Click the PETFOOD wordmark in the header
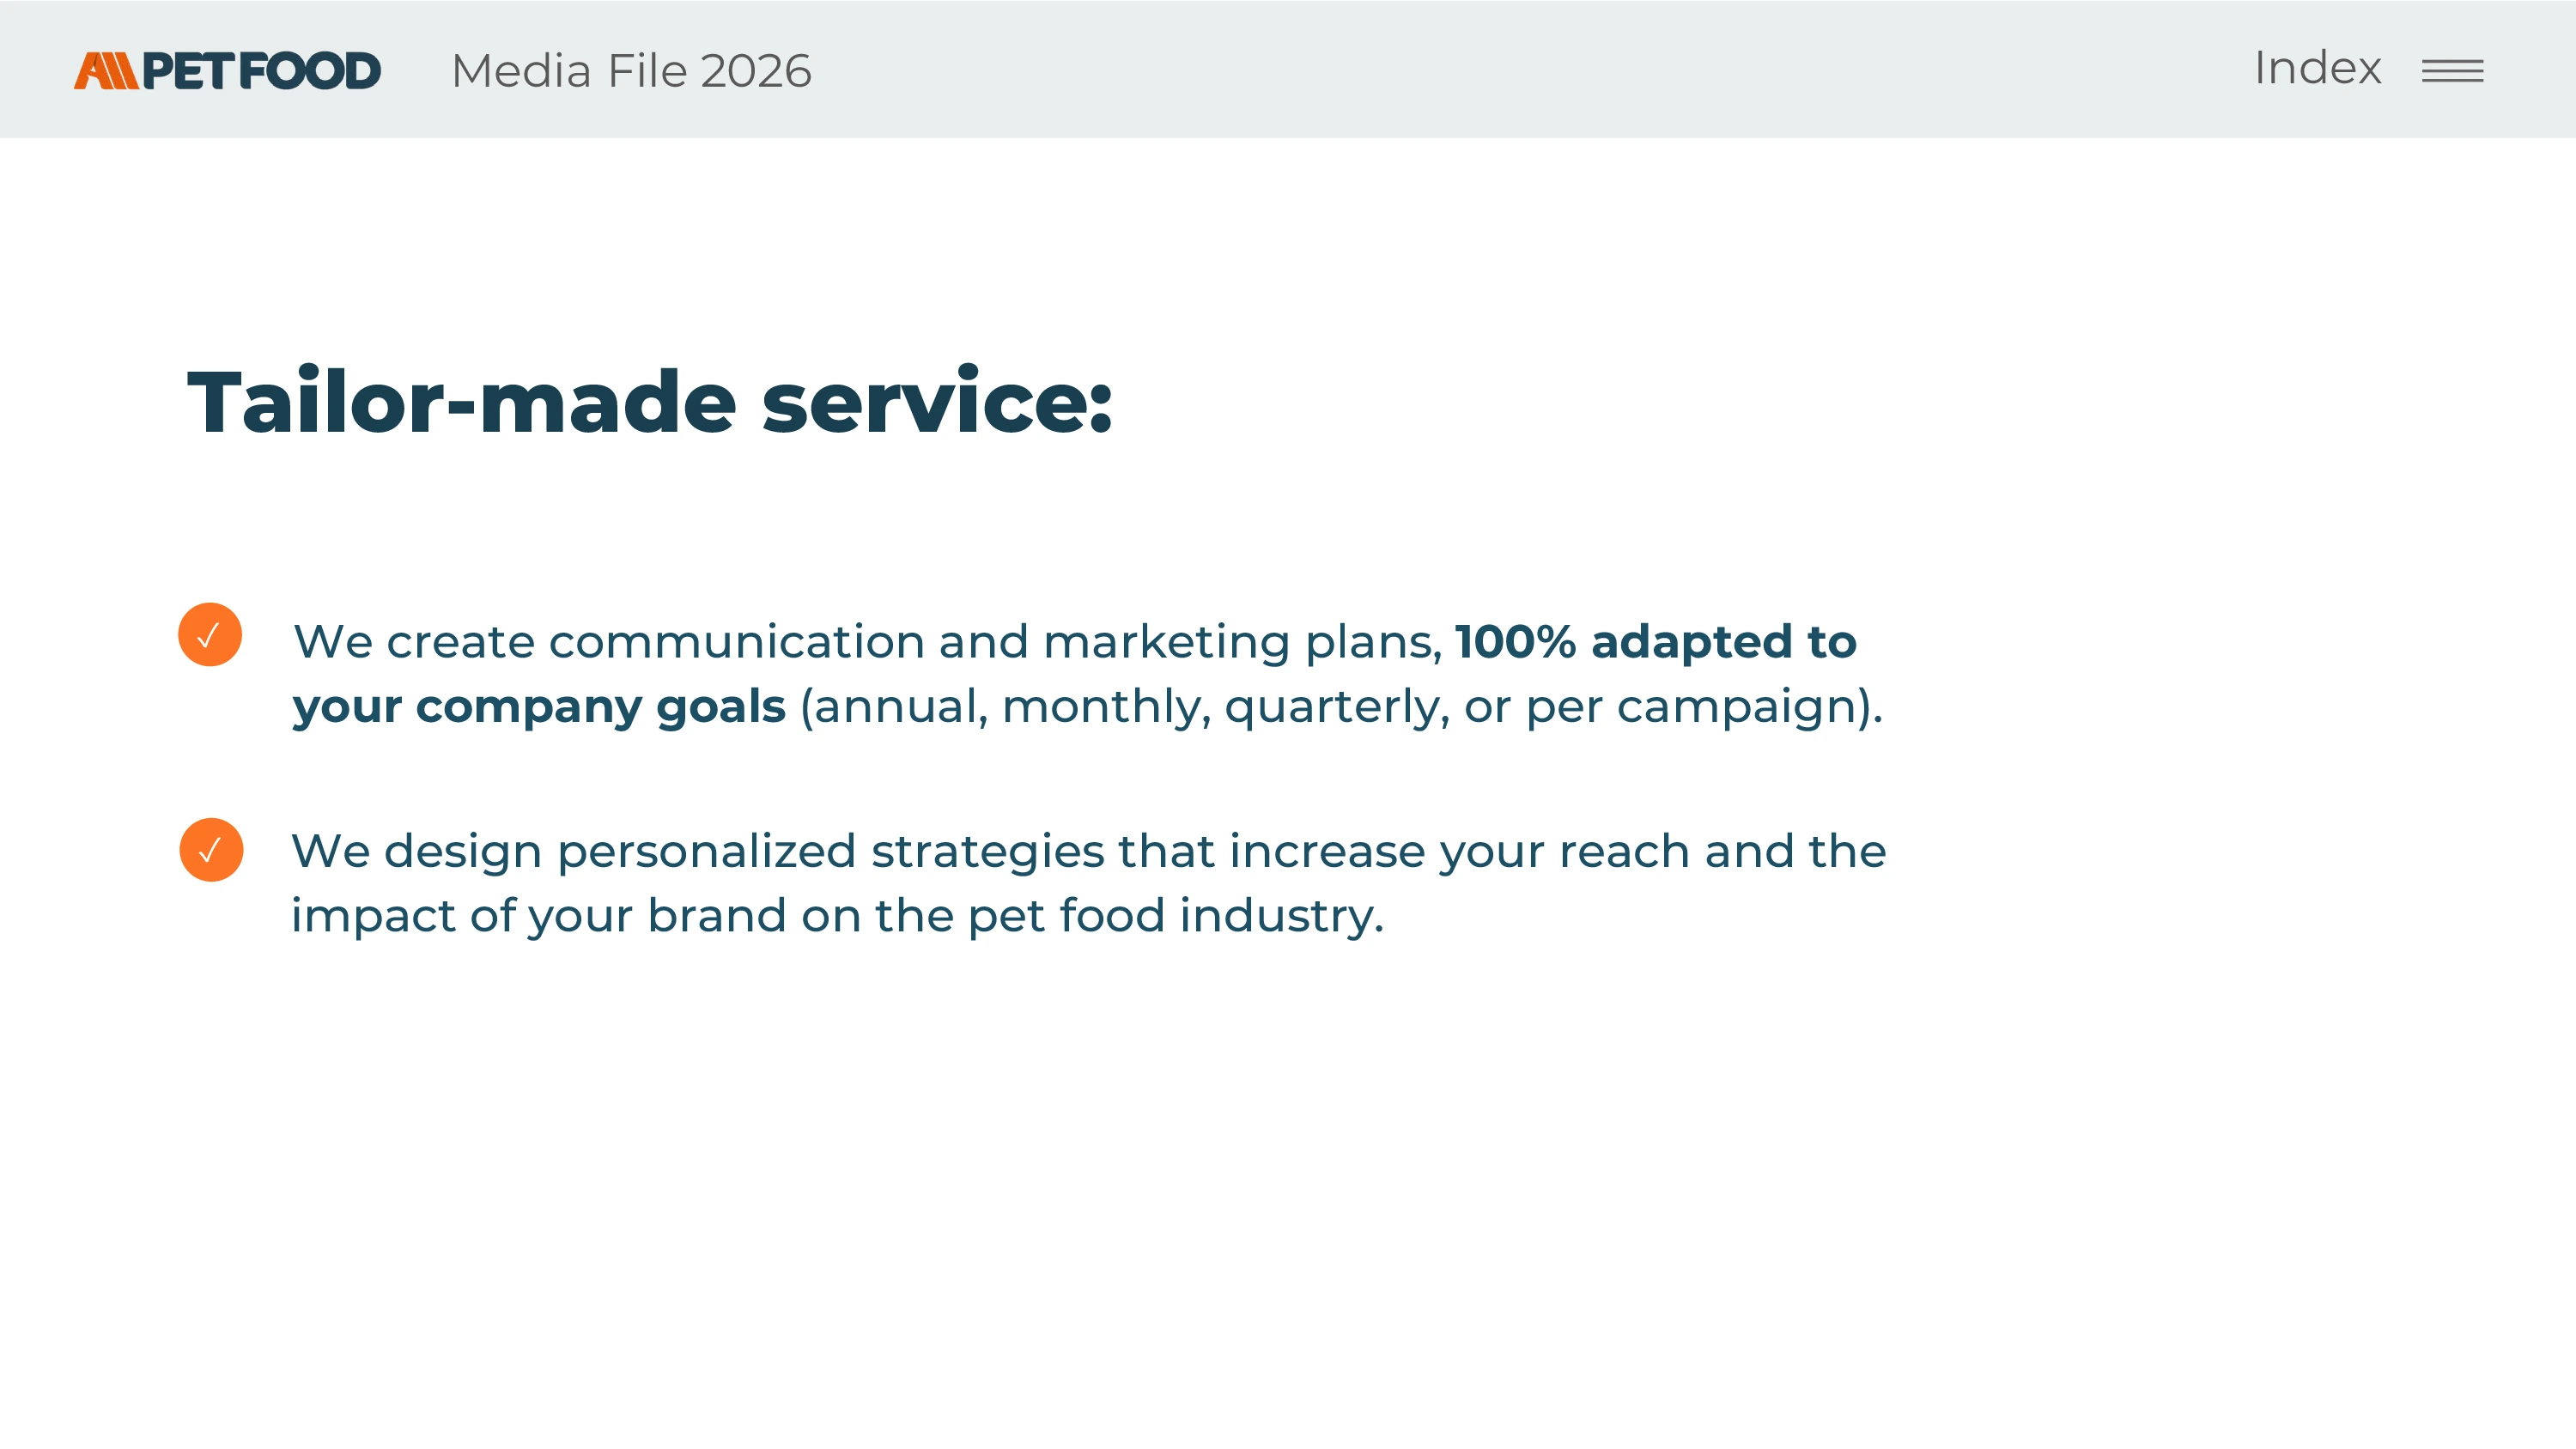2576x1449 pixels. click(261, 71)
